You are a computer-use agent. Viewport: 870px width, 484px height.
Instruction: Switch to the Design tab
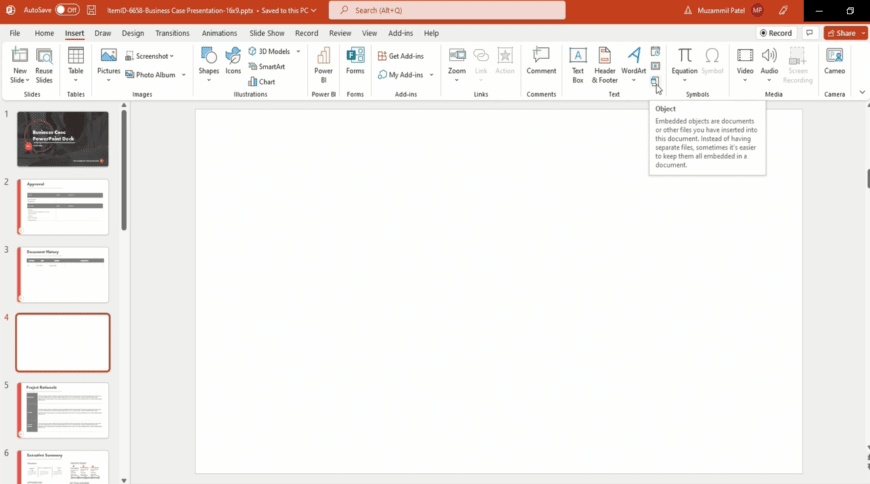pyautogui.click(x=133, y=33)
